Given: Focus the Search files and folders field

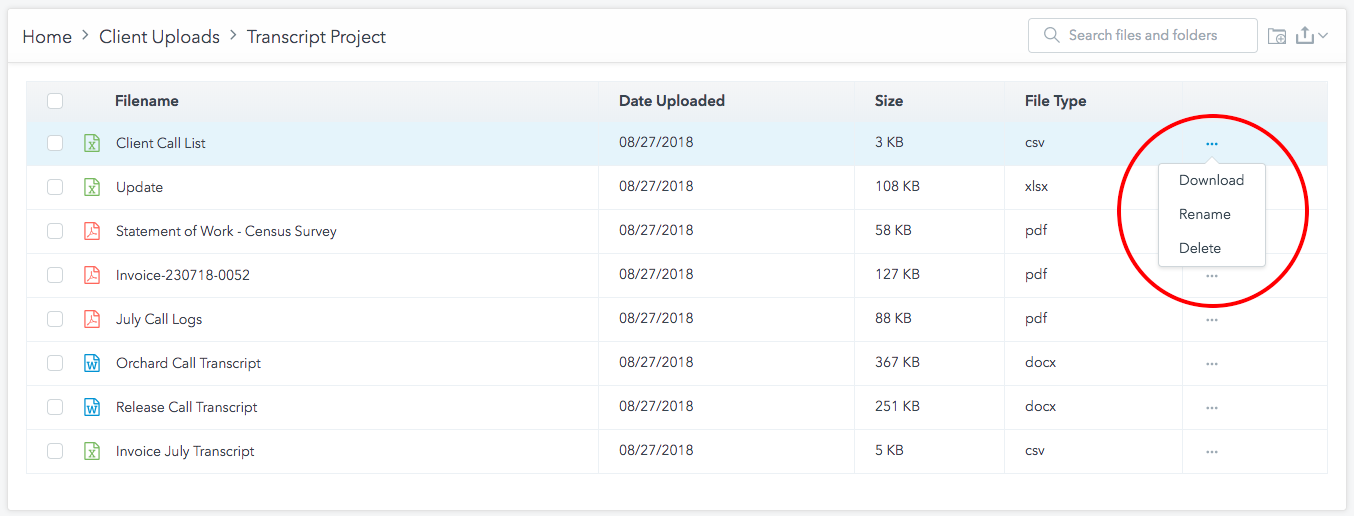Looking at the screenshot, I should point(1142,35).
